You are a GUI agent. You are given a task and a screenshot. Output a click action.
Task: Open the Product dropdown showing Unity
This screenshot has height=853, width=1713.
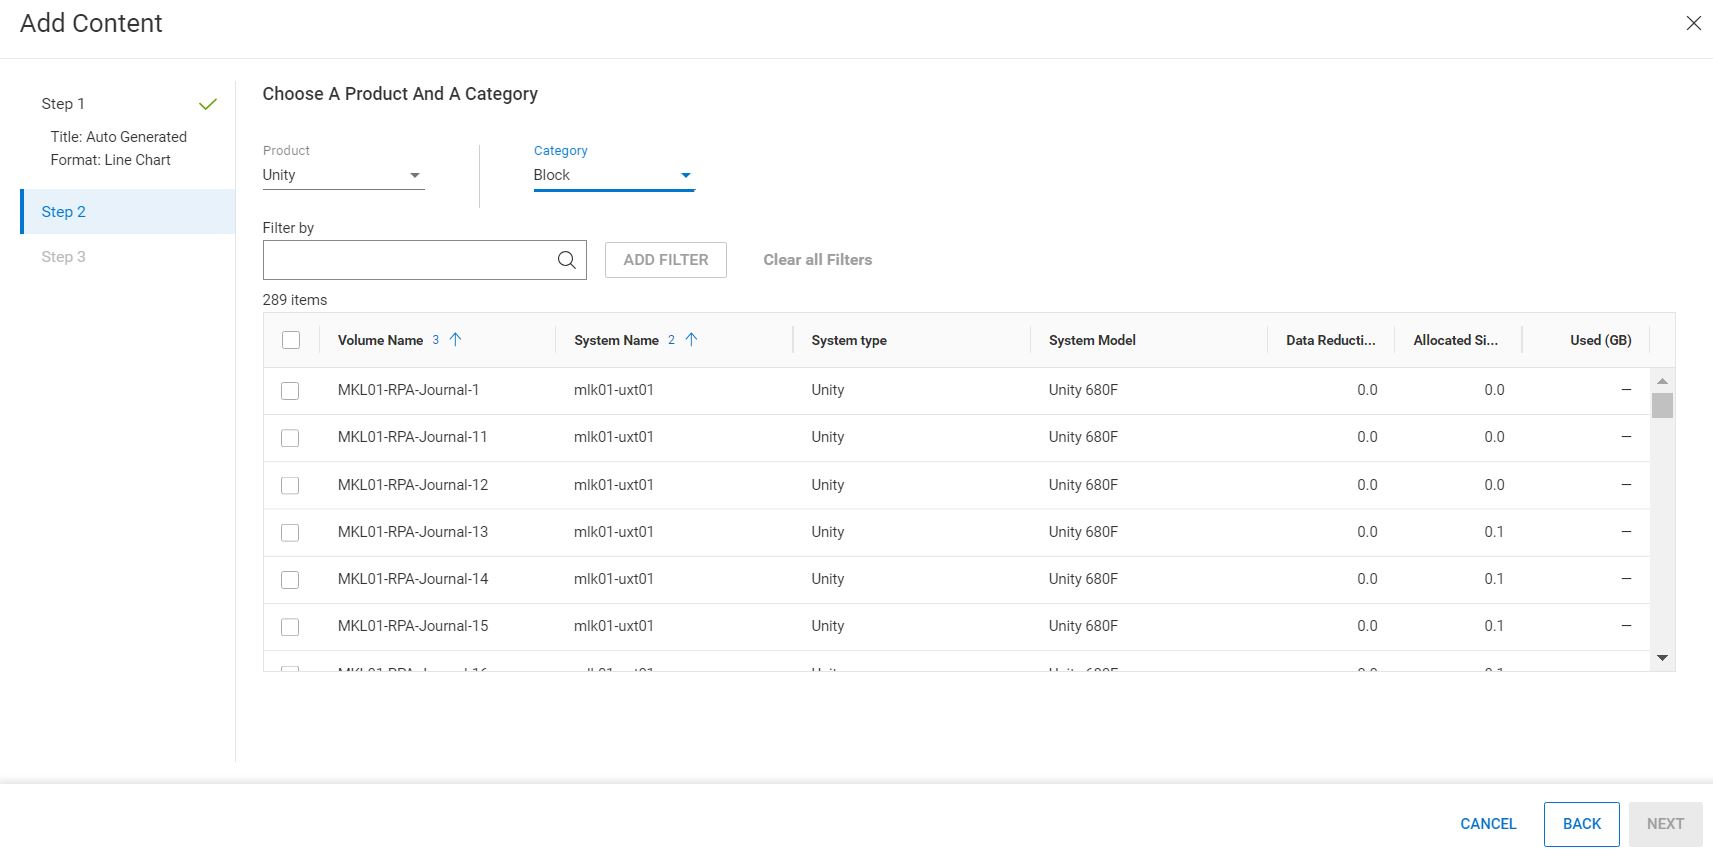coord(343,175)
